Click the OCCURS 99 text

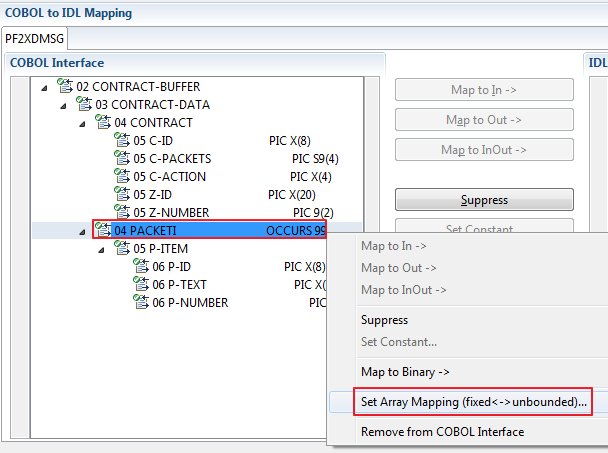point(296,230)
